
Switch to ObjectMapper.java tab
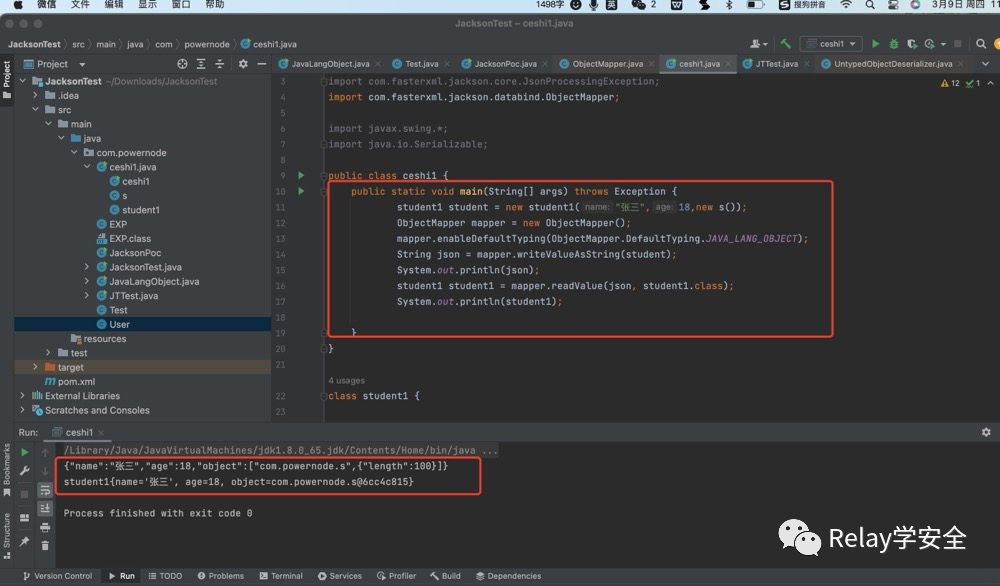tap(607, 64)
